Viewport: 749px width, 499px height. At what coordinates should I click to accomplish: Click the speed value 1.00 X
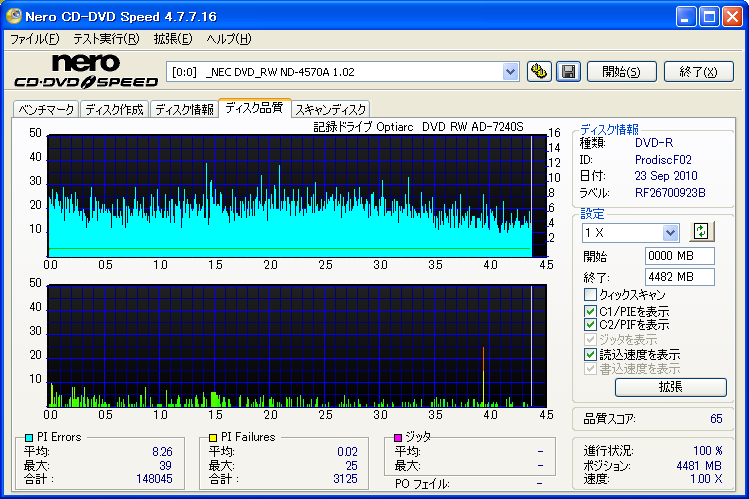coord(706,478)
